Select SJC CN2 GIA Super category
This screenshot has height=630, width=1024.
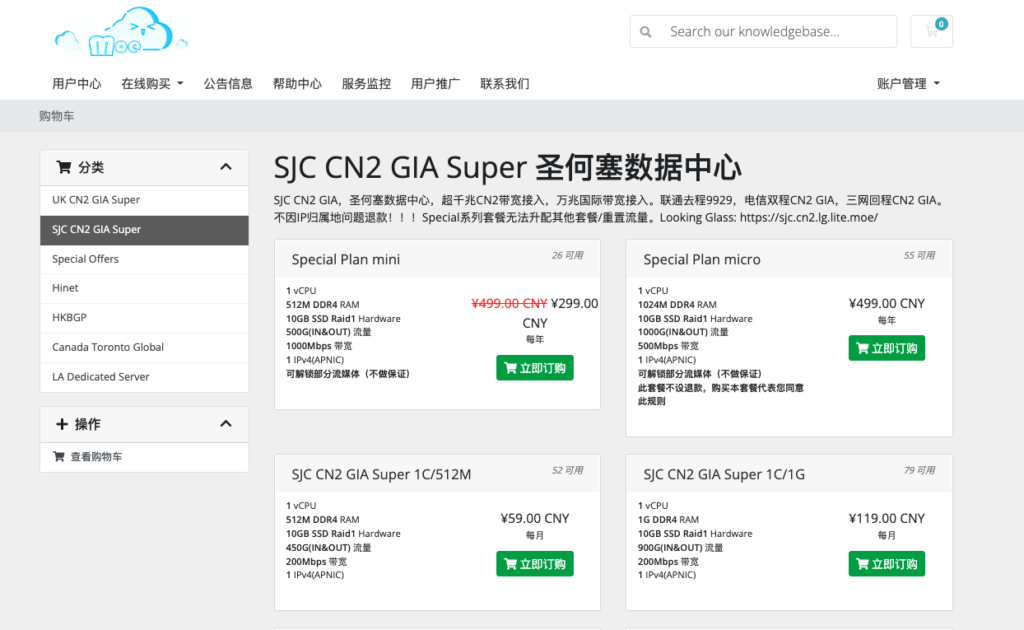coord(144,230)
